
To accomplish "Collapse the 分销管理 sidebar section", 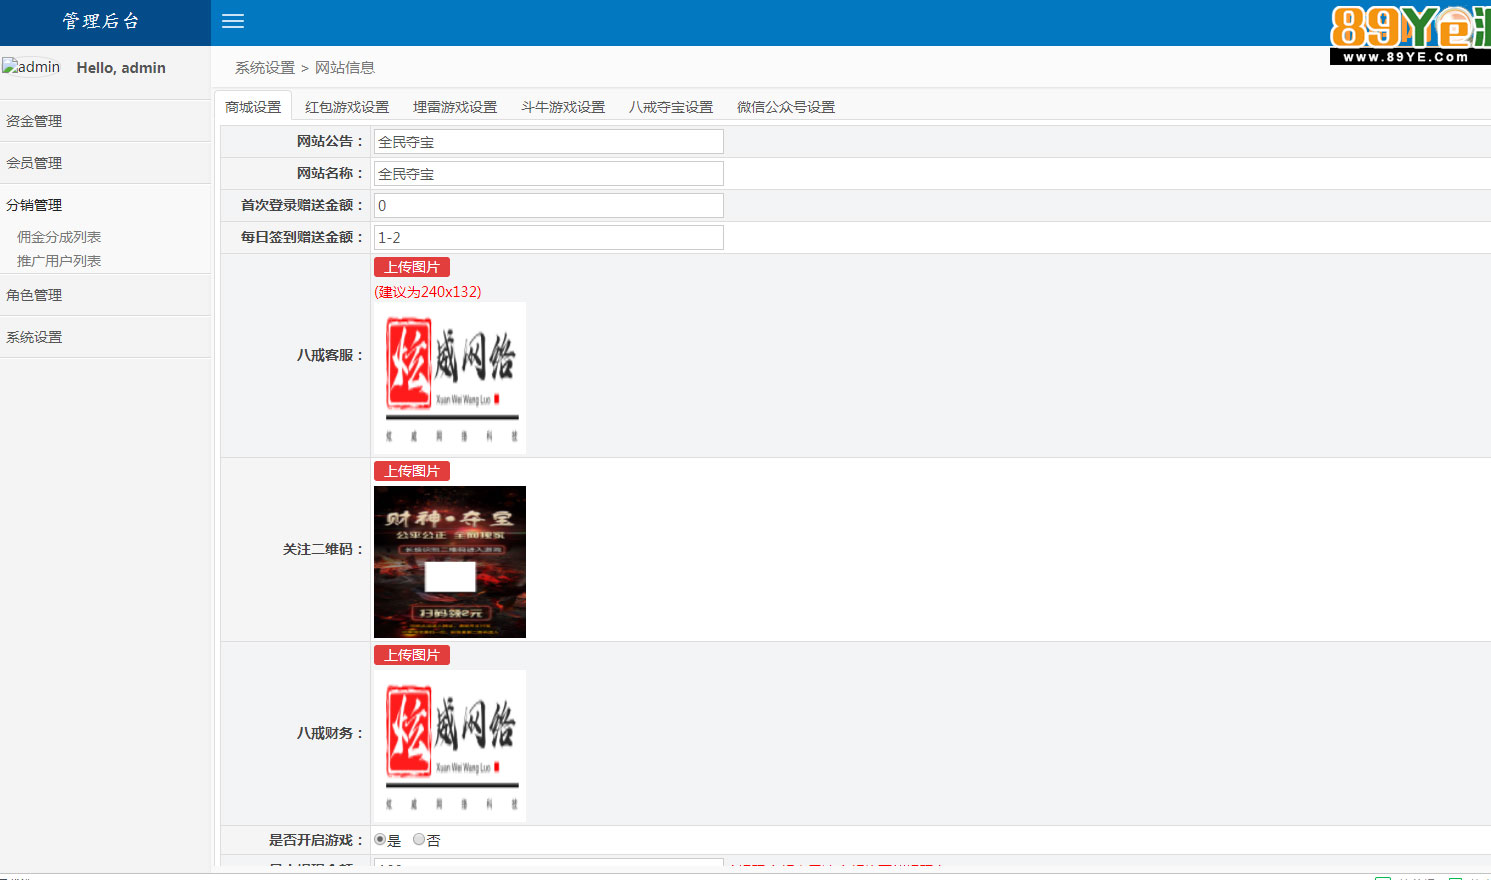I will pos(105,205).
